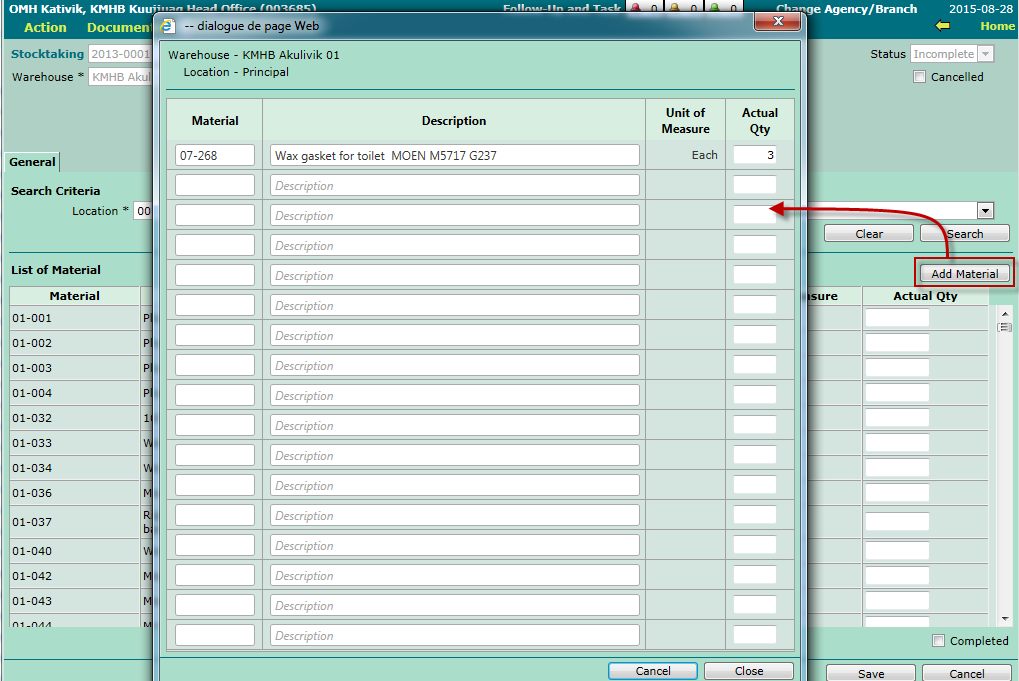Click the Actual Qty field showing 3
The height and width of the screenshot is (681, 1019).
[754, 155]
